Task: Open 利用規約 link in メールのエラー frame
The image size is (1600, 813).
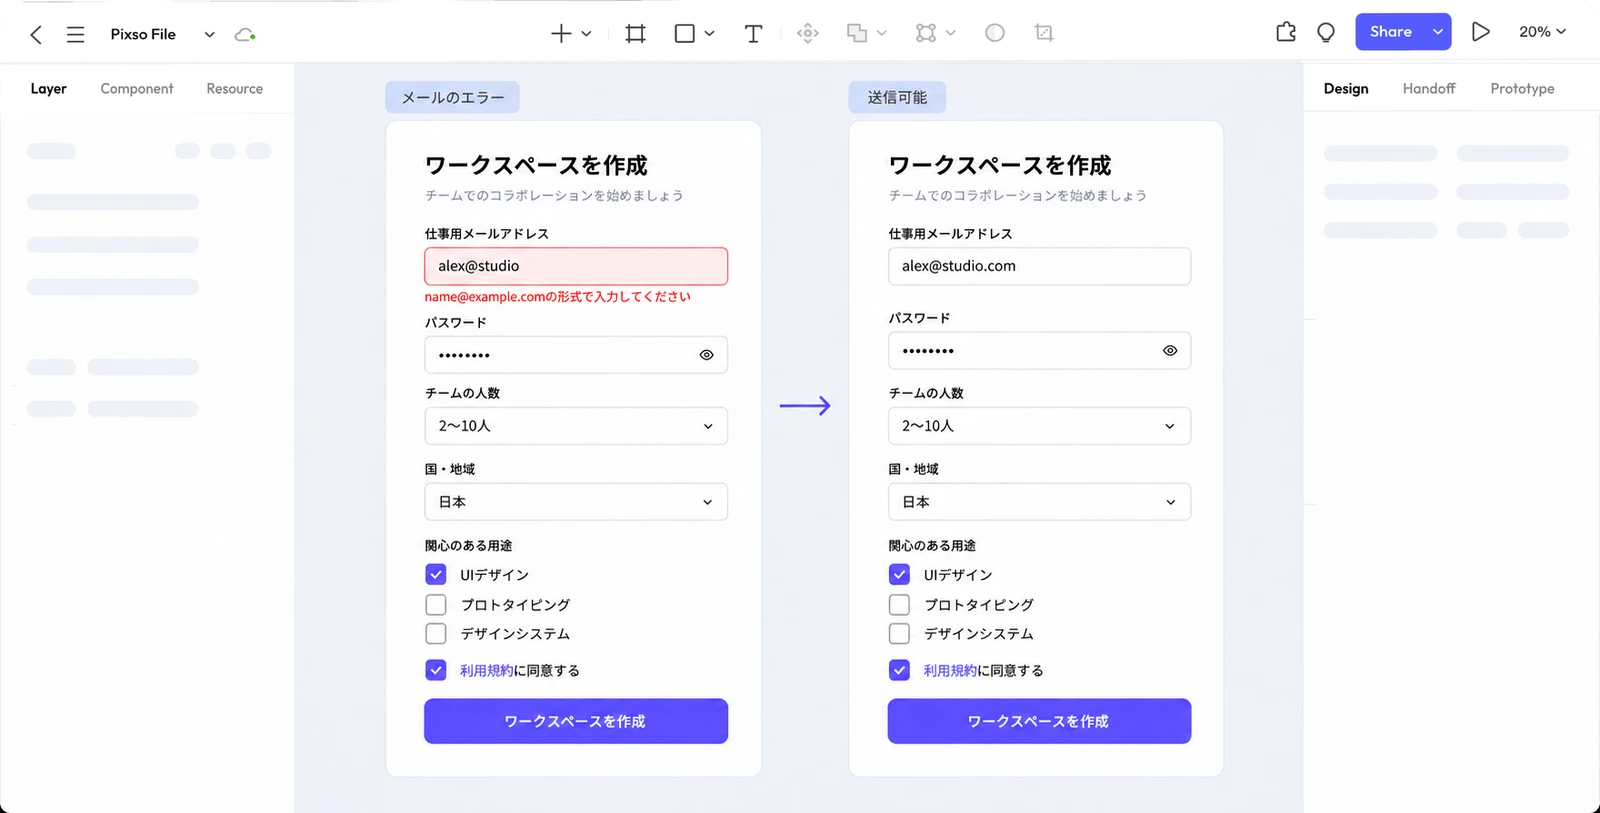Action: 486,671
